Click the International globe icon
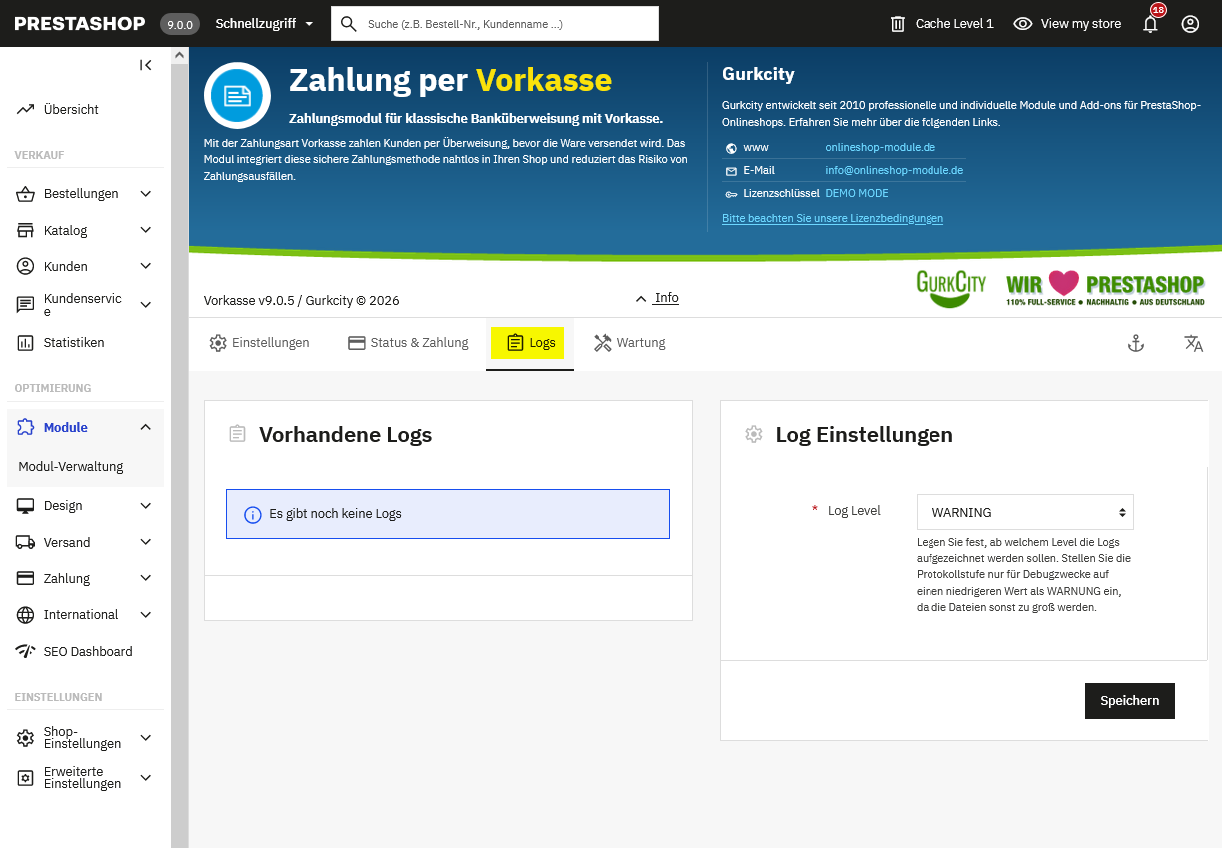The height and width of the screenshot is (848, 1223). [x=26, y=614]
